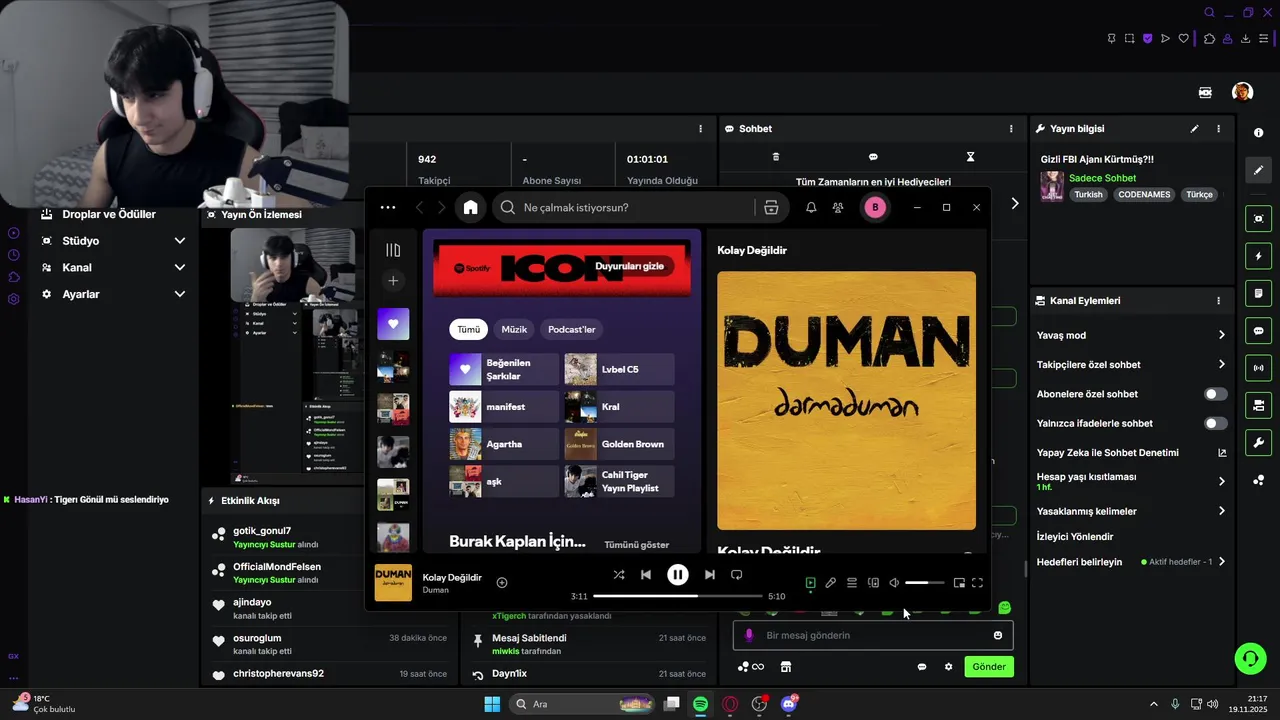The height and width of the screenshot is (720, 1280).
Task: Toggle Abonelere özel sohbet switch
Action: (1215, 394)
